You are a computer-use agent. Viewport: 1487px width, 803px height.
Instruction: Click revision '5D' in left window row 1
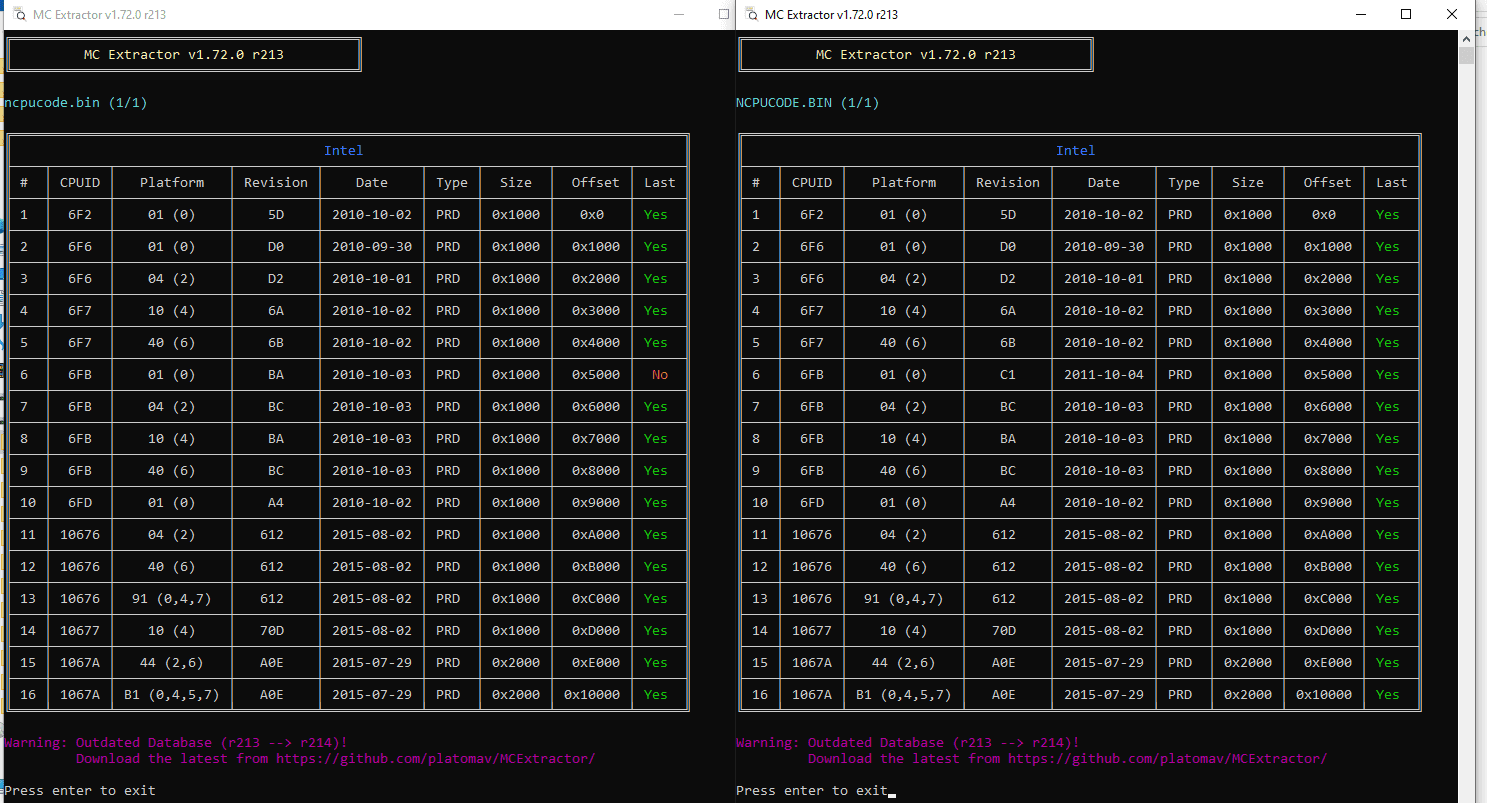click(x=276, y=215)
